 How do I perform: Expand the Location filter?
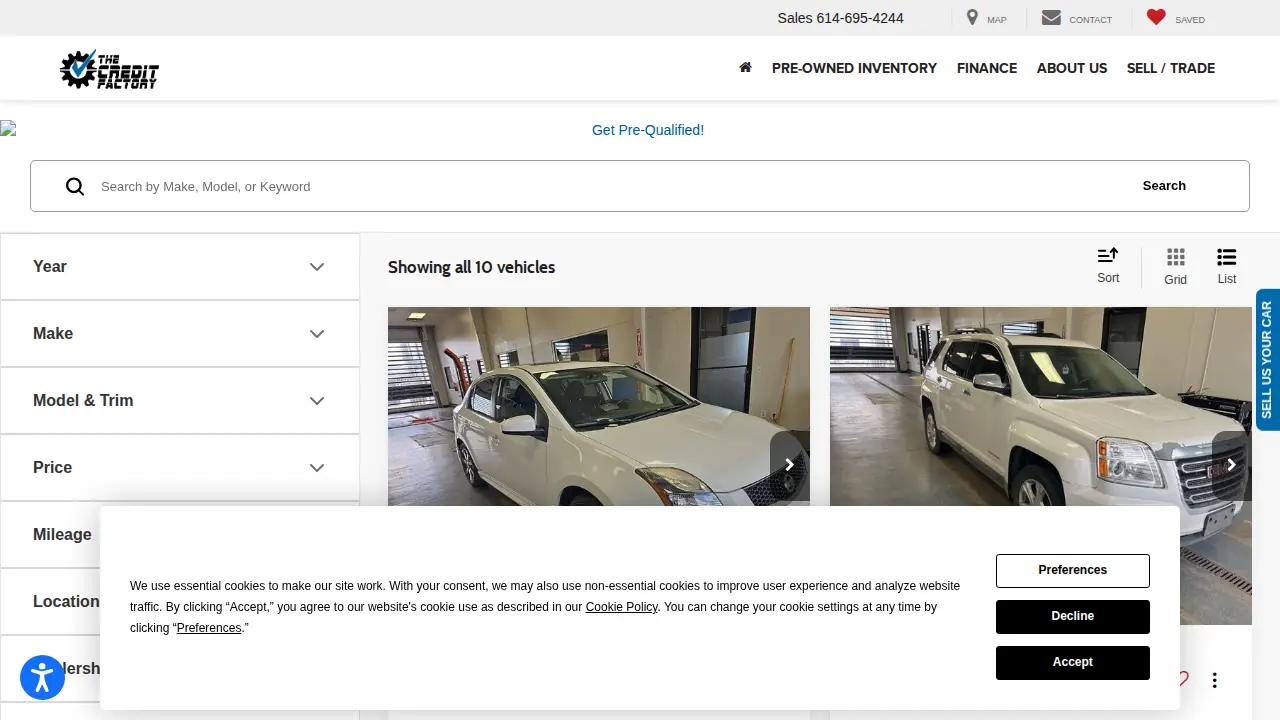pos(180,602)
